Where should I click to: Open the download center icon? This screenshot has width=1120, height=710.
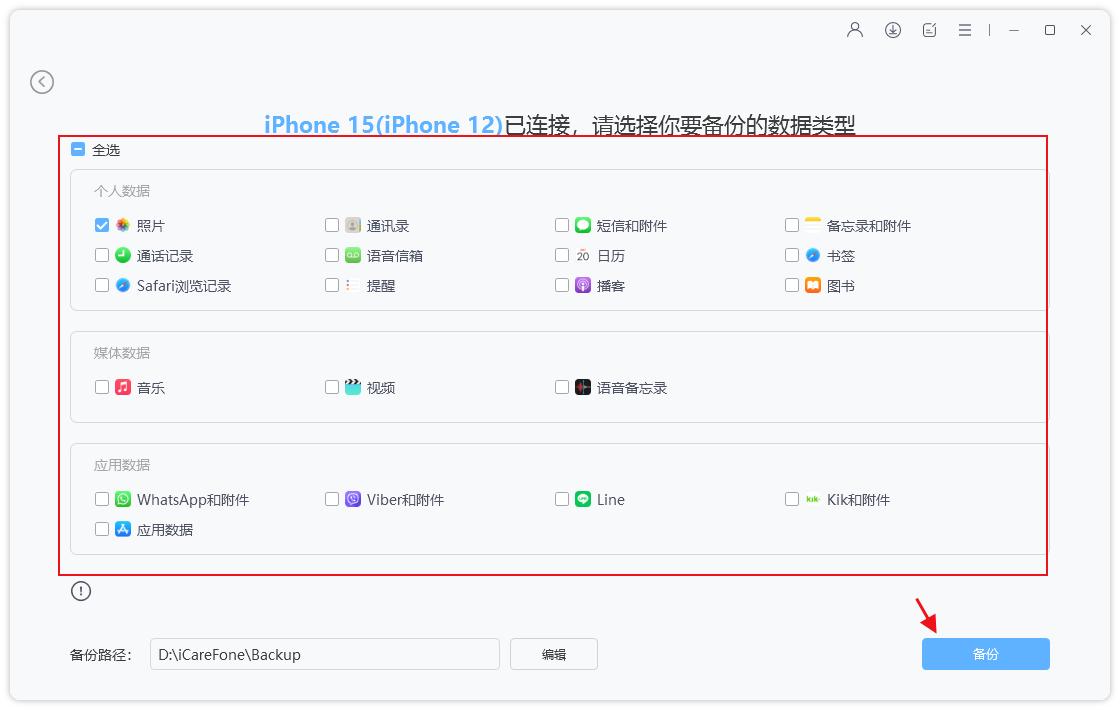pos(891,30)
